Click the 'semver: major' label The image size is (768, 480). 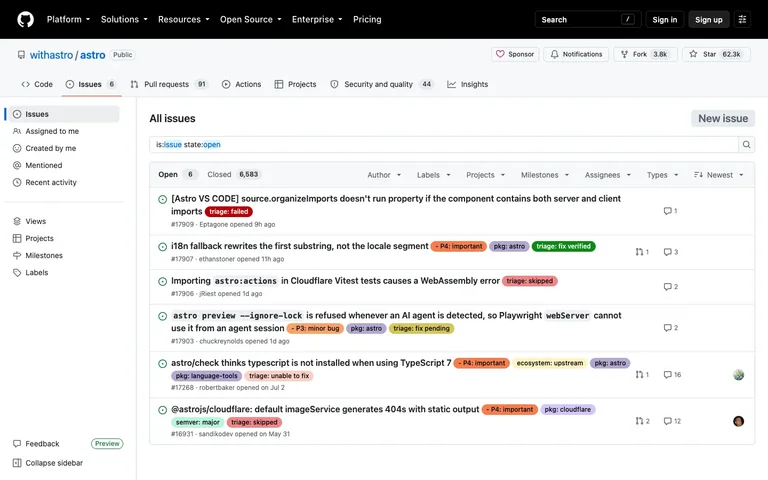pyautogui.click(x=197, y=422)
